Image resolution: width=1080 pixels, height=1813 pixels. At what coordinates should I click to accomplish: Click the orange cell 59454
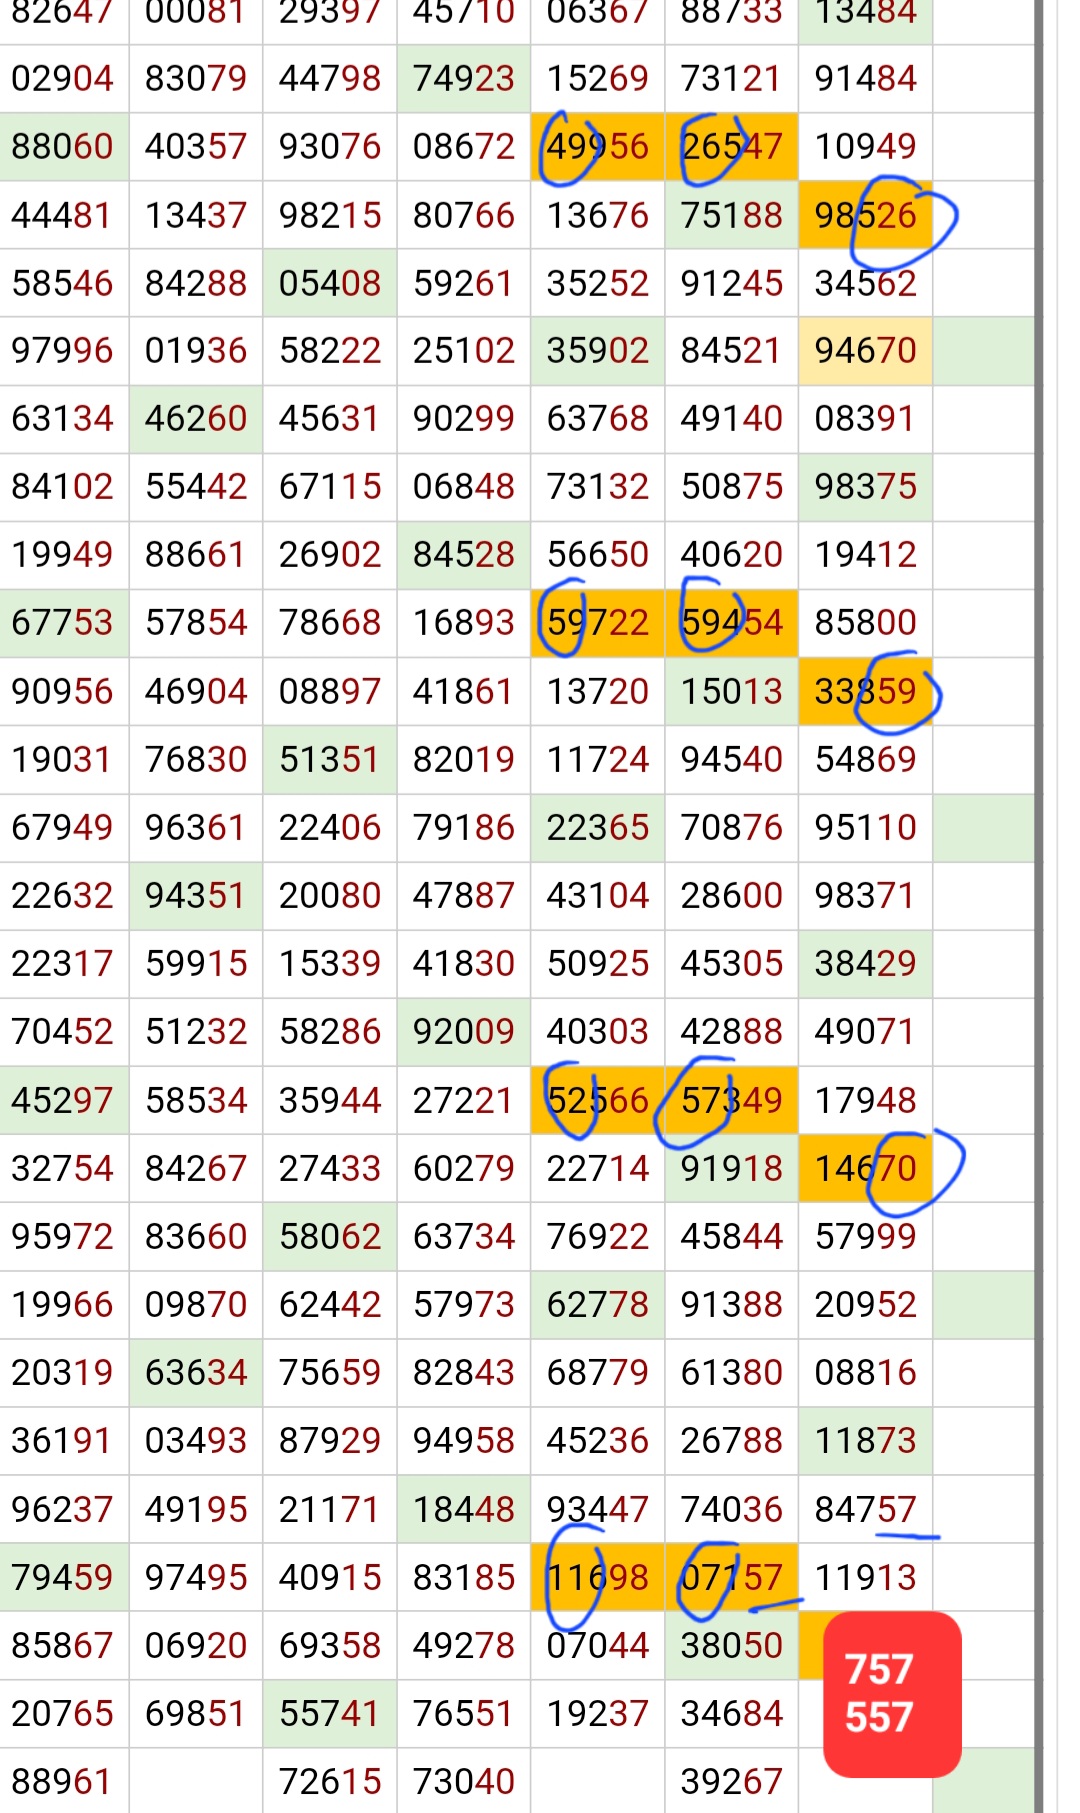click(x=731, y=623)
